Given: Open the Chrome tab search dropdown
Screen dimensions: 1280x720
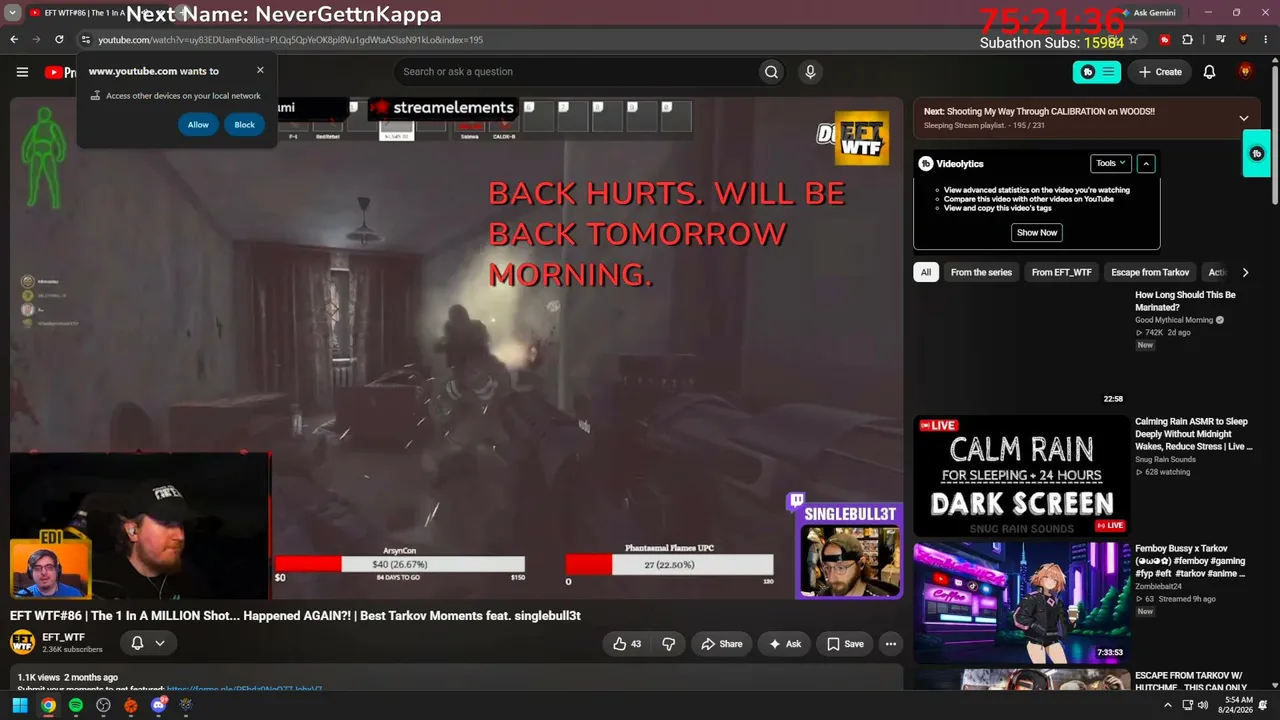Looking at the screenshot, I should tap(13, 13).
